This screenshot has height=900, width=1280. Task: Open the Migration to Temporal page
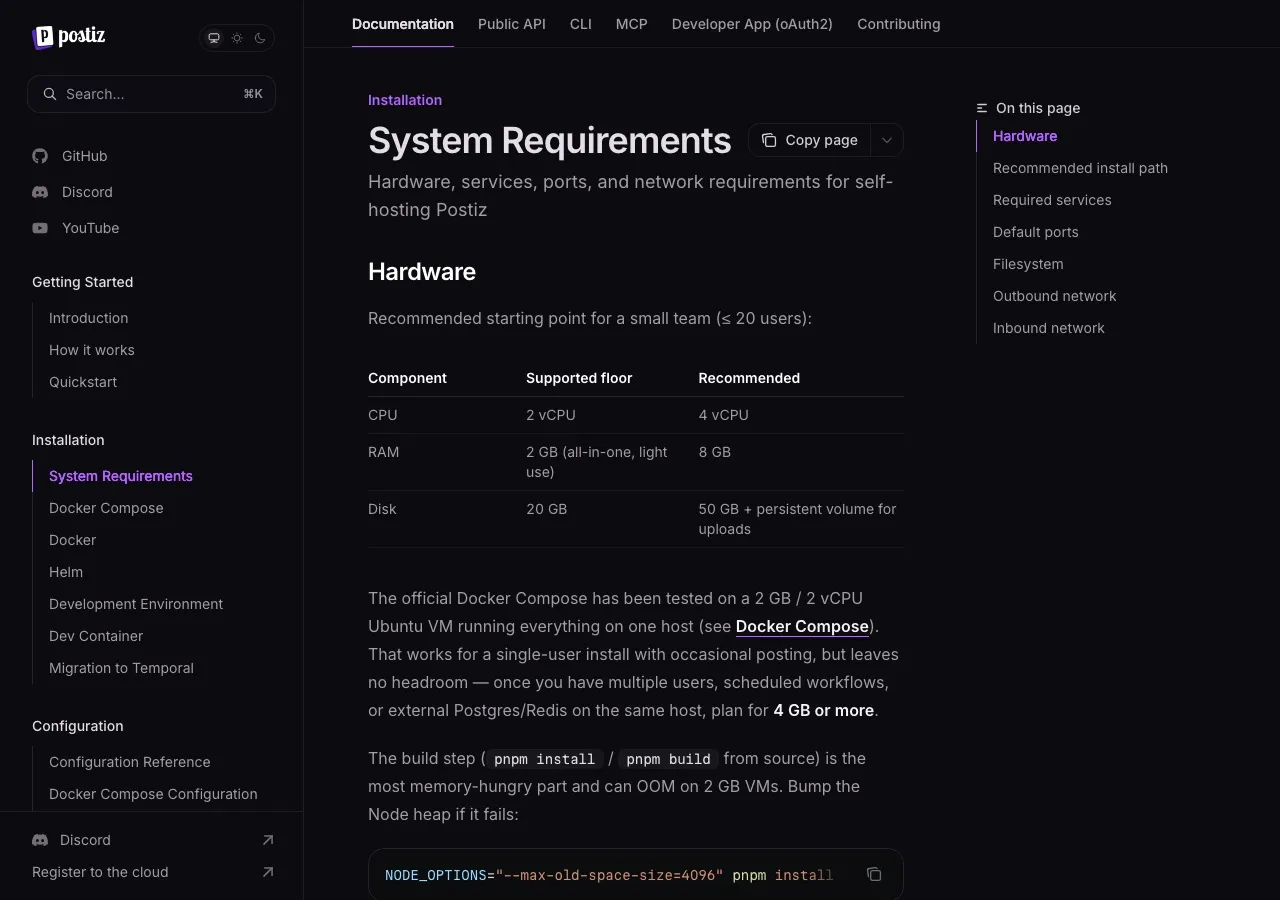(x=121, y=668)
